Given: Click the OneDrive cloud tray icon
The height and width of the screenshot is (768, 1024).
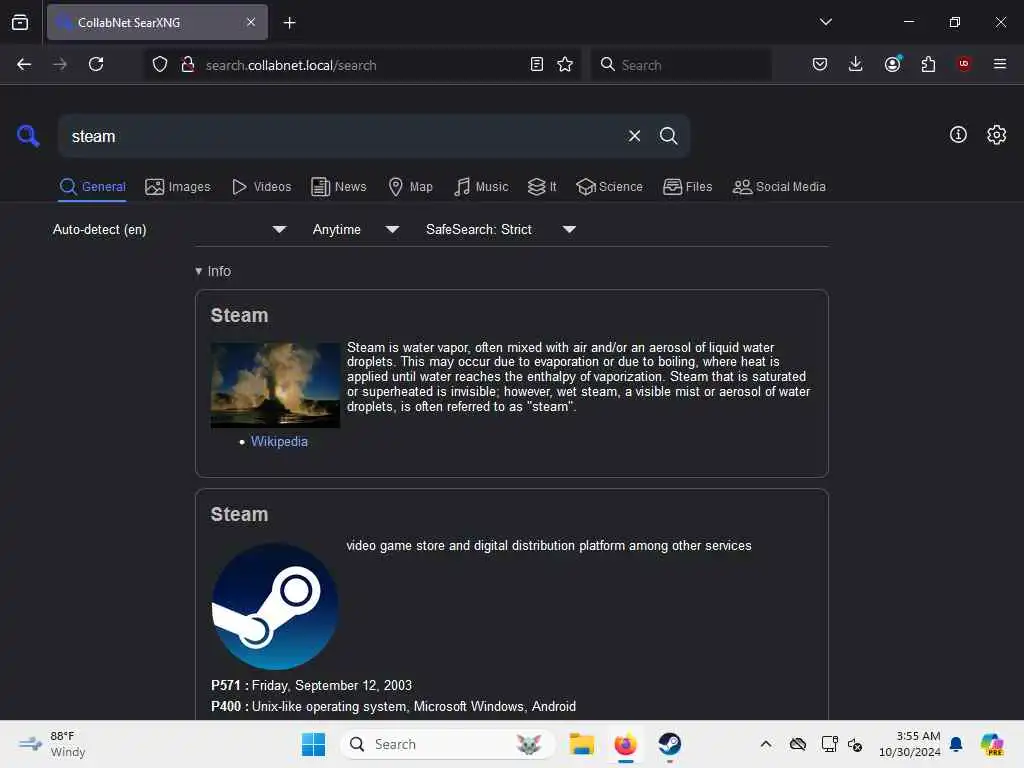Looking at the screenshot, I should [x=797, y=744].
